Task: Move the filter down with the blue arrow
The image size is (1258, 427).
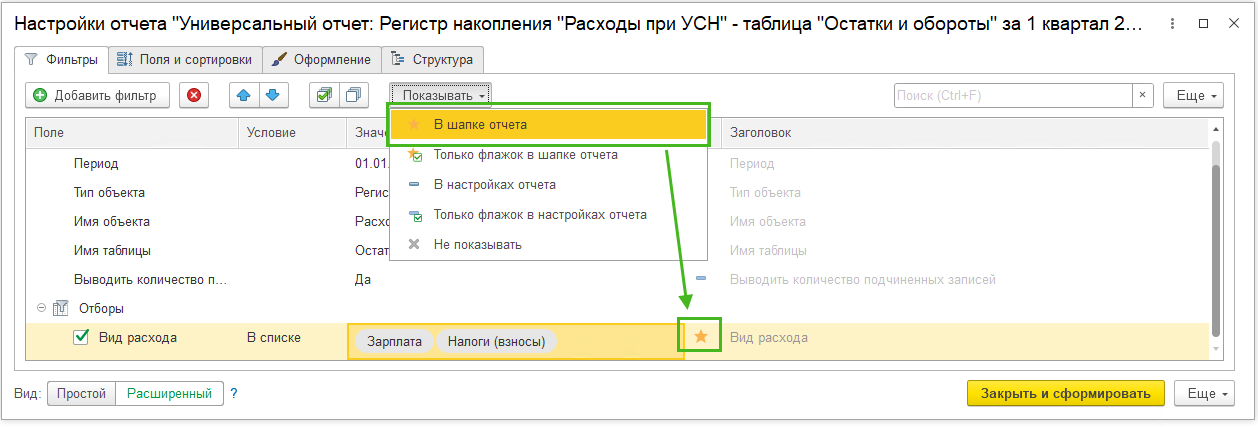Action: 274,95
